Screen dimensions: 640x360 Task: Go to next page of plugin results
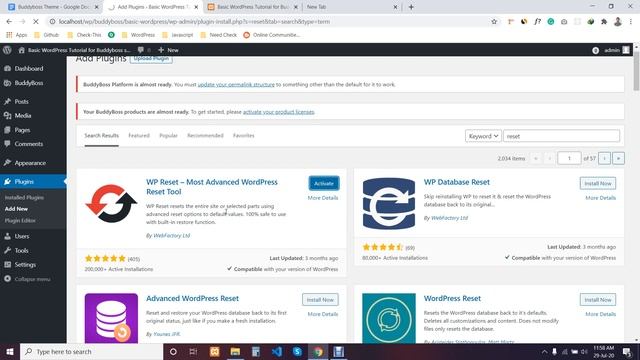pos(604,158)
